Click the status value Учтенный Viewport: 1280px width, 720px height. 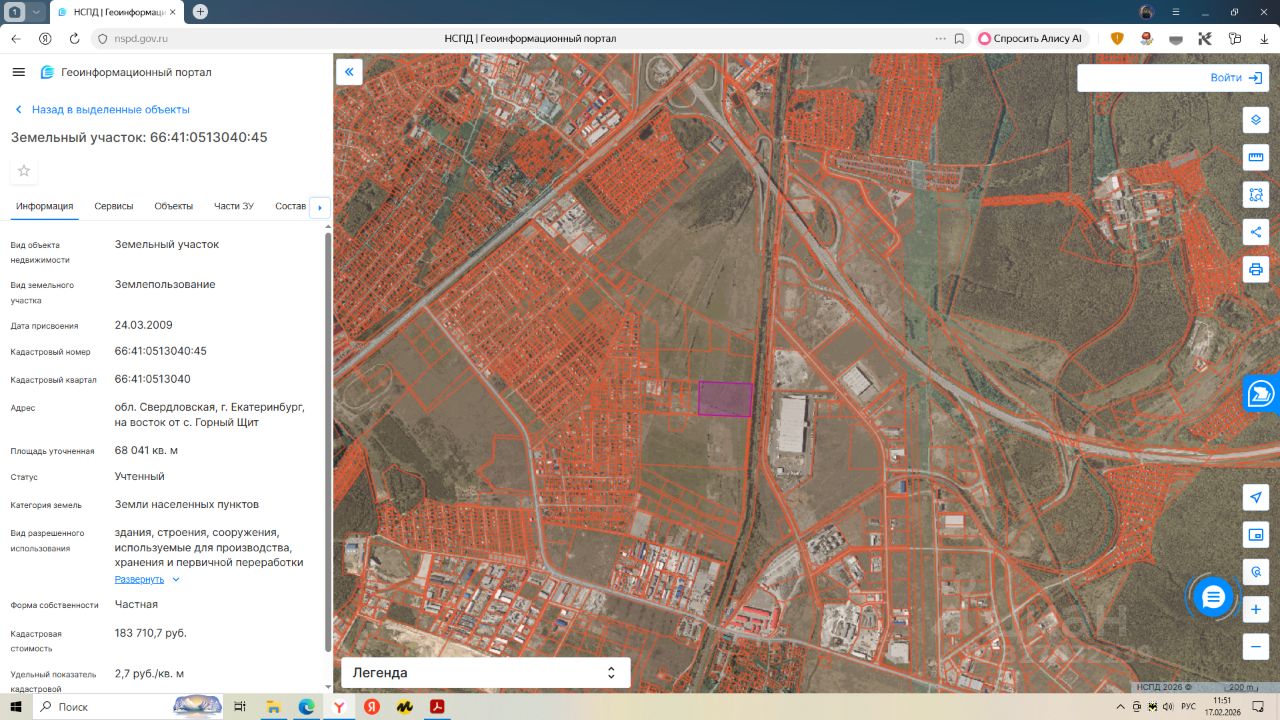[x=140, y=476]
